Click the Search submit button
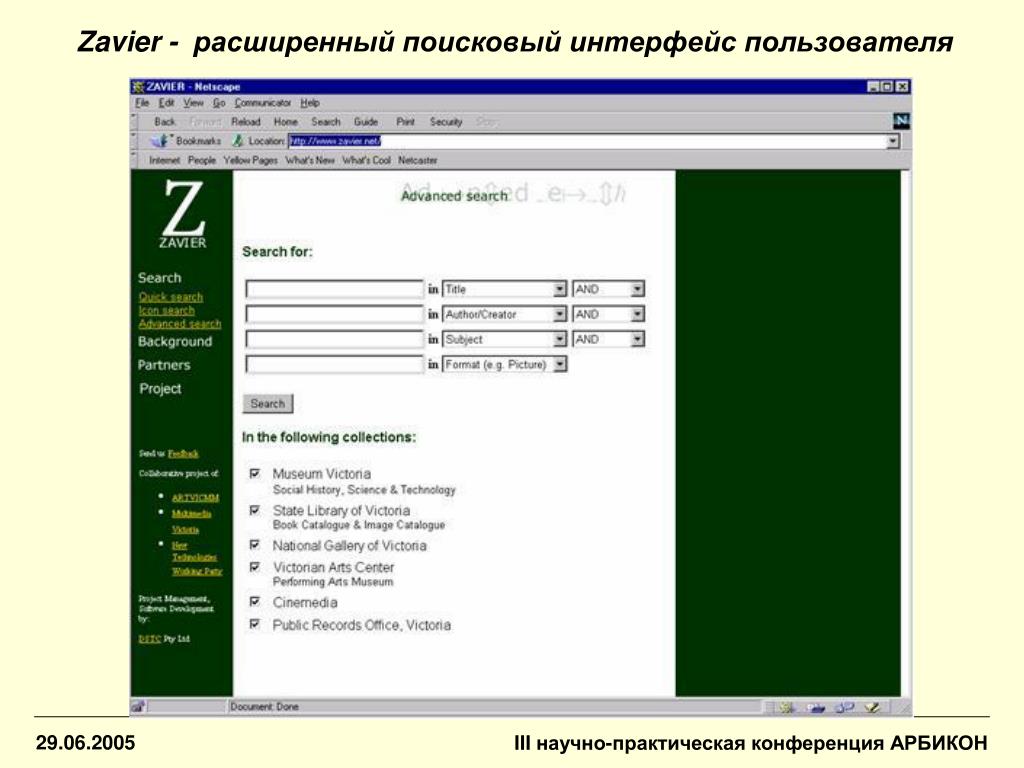This screenshot has width=1024, height=768. (268, 404)
